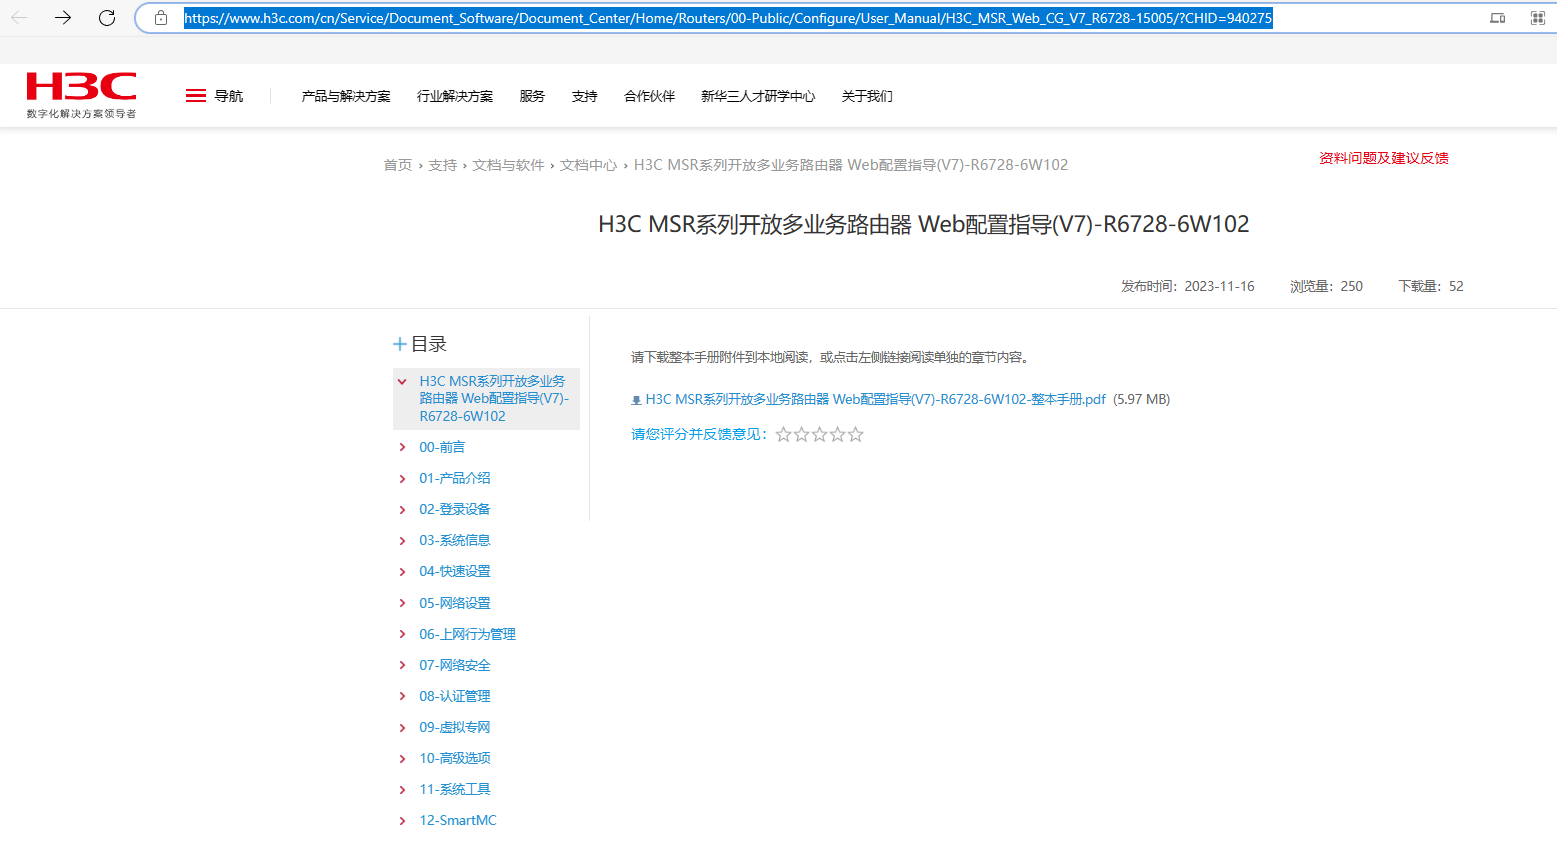Image resolution: width=1557 pixels, height=865 pixels.
Task: Expand the chevron next to 05-网络设置
Action: 402,604
